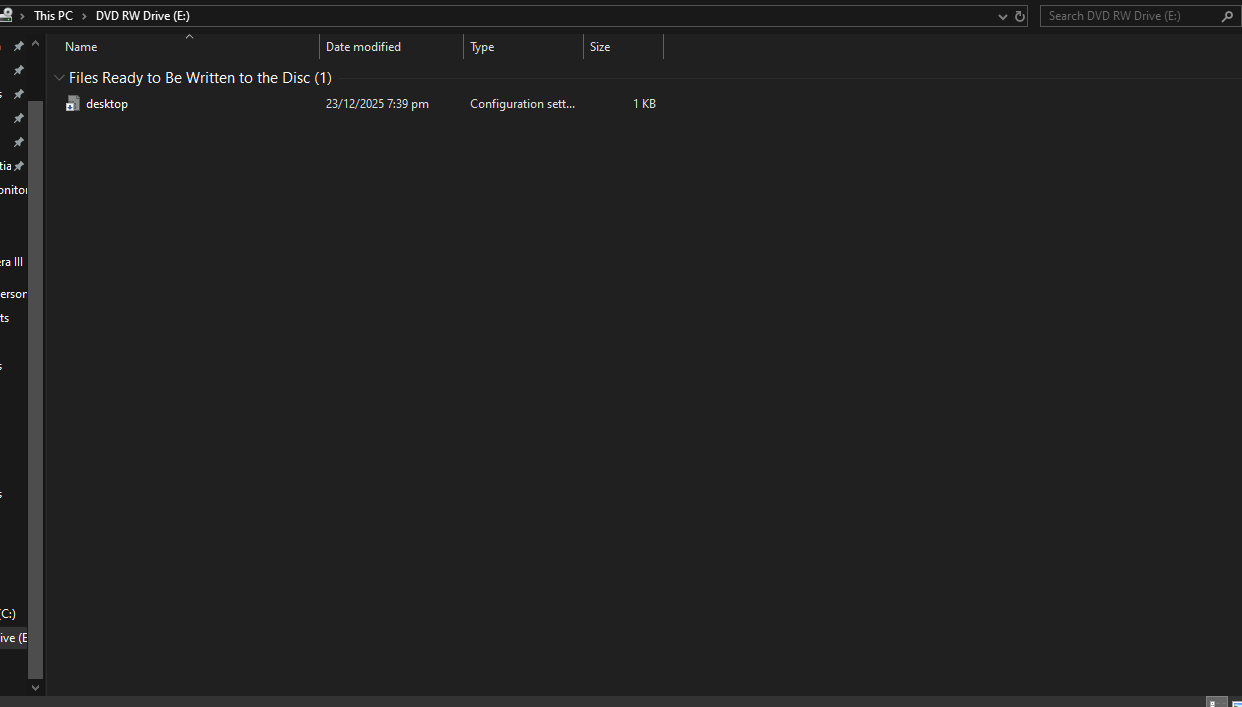Open the address bar history dropdown

(x=1003, y=16)
